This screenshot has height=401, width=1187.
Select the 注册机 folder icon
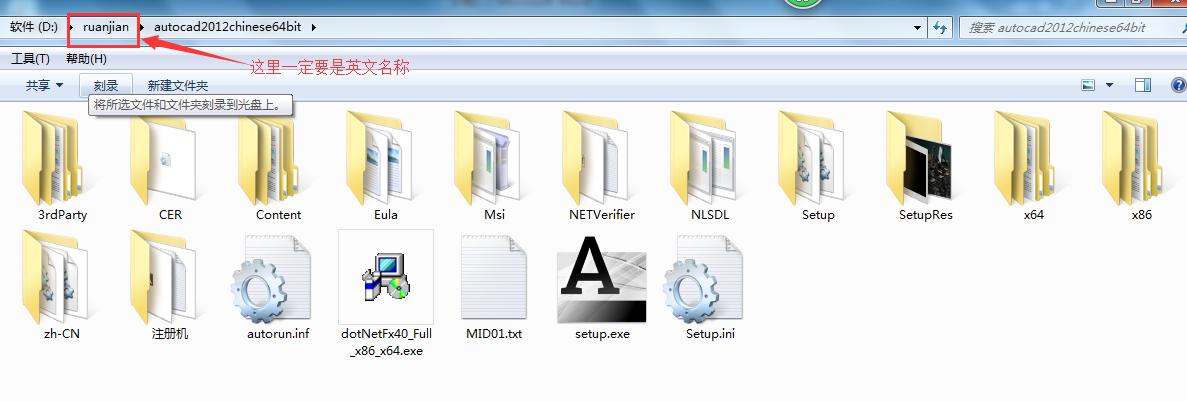(163, 277)
